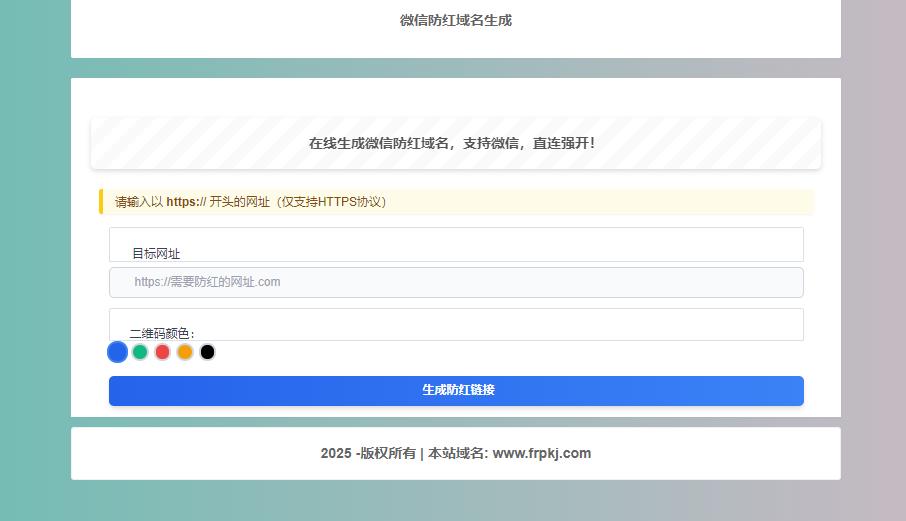Screen dimensions: 906x521
Task: Click the 目标网址 label
Action: point(156,254)
